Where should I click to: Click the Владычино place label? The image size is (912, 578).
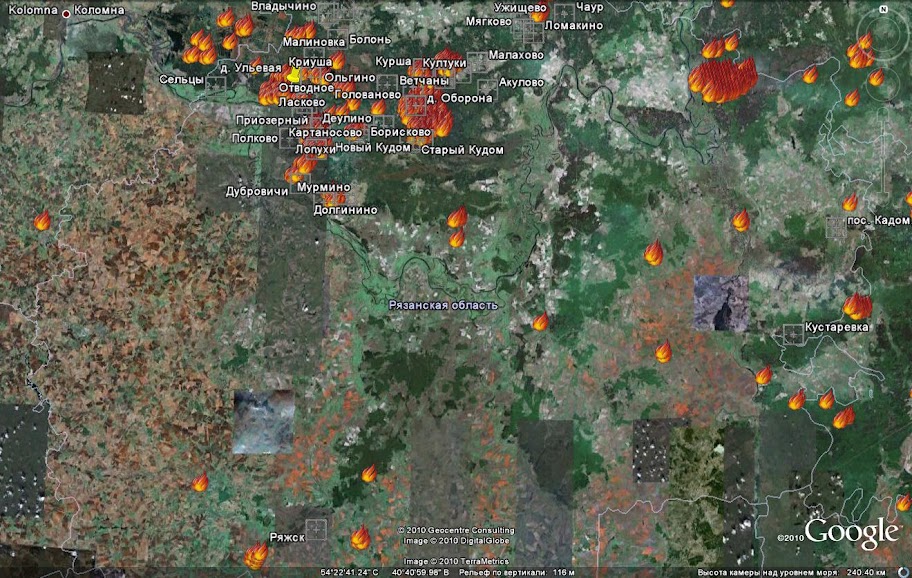pos(284,6)
